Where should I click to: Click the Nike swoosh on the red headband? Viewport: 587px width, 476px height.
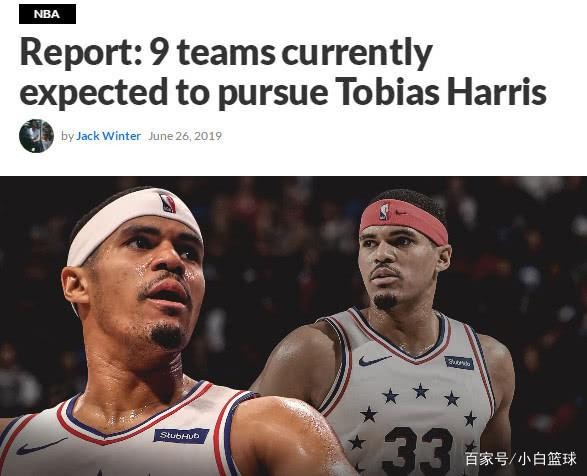tap(401, 213)
